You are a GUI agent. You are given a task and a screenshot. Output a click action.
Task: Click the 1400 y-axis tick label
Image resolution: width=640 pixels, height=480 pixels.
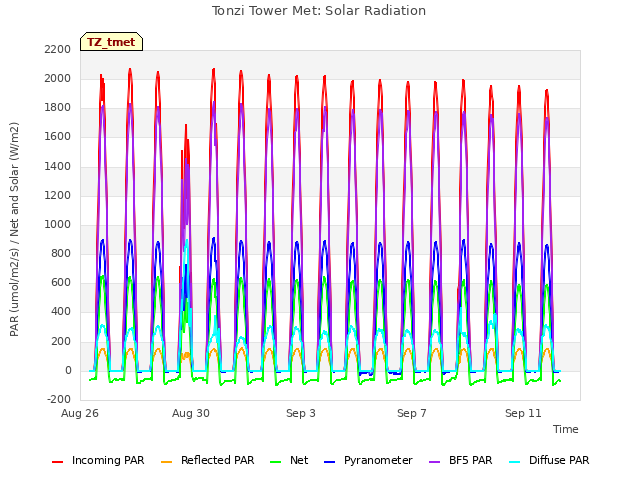pos(58,167)
